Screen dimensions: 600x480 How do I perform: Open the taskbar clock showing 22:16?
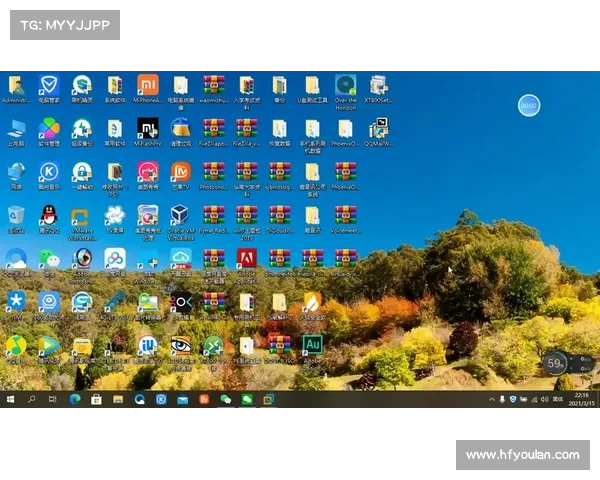(x=581, y=399)
